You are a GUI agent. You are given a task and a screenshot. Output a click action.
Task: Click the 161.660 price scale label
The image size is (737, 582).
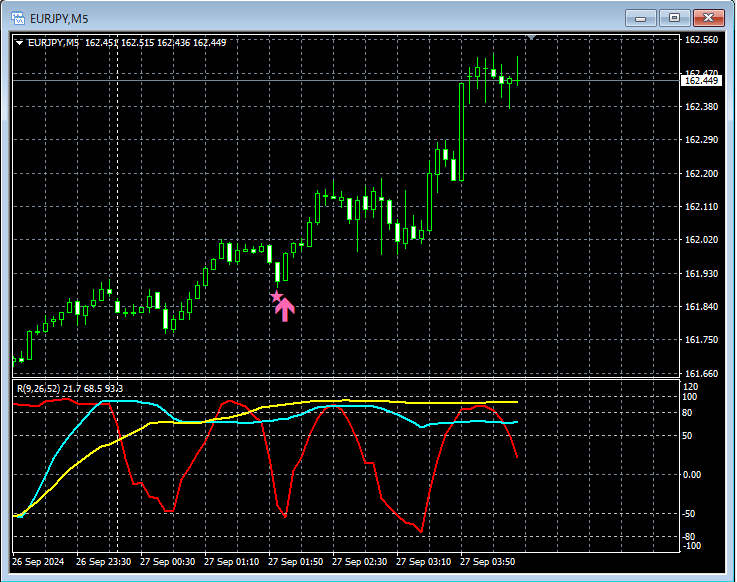(701, 374)
